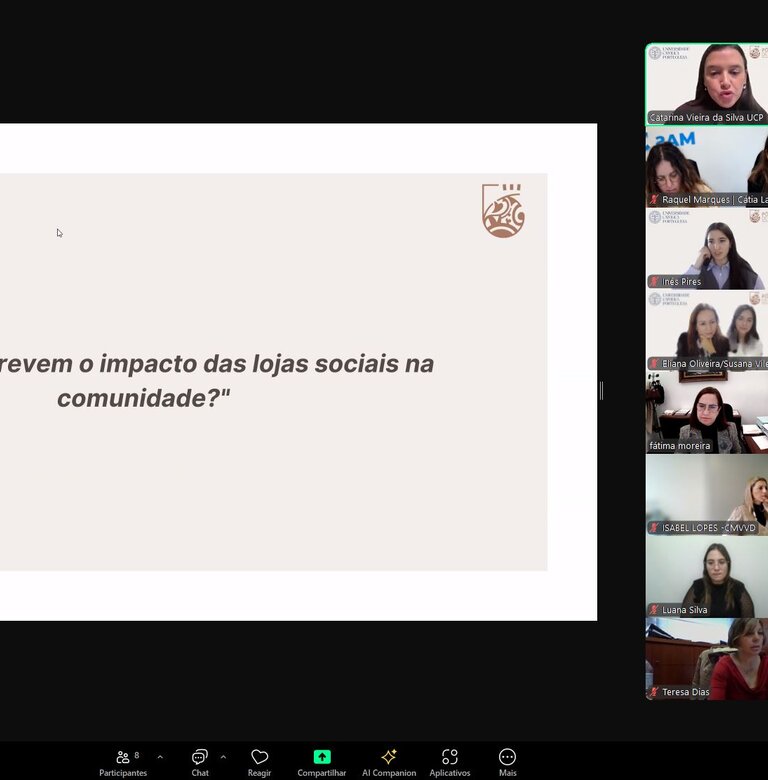This screenshot has width=768, height=780.
Task: Click muted mic icon beside Luana Silva
Action: click(x=654, y=610)
